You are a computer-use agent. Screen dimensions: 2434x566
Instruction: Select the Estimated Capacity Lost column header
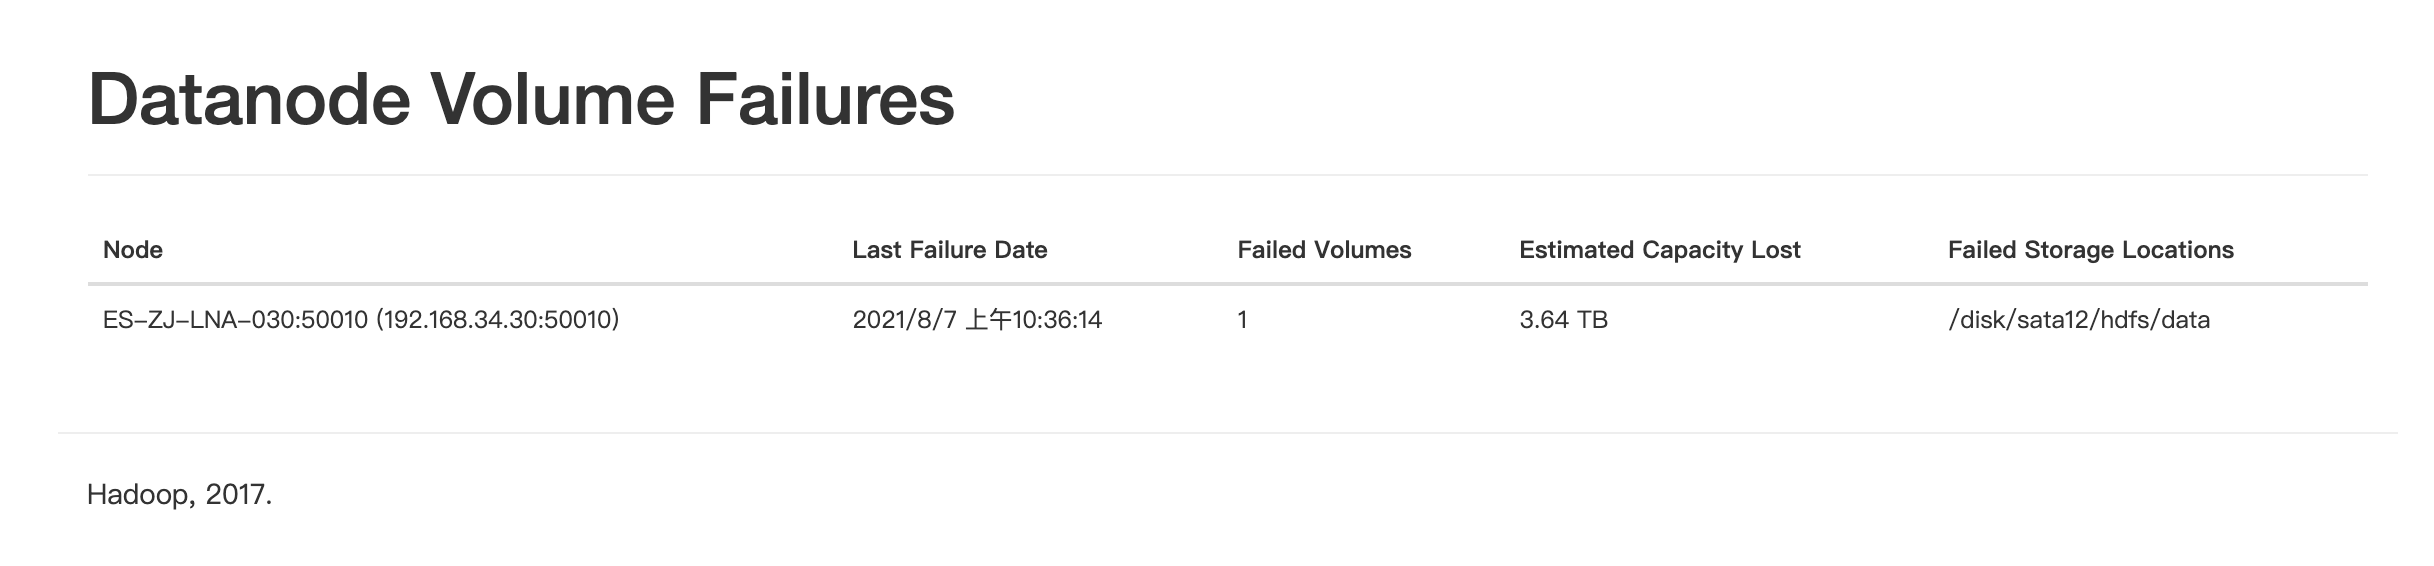tap(1659, 250)
